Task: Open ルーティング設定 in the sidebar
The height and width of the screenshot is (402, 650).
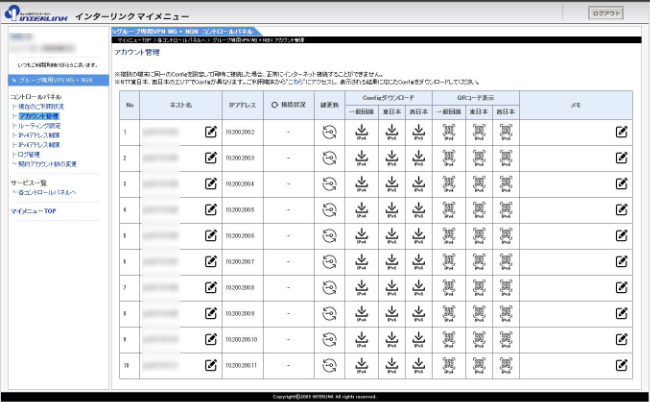Action: click(x=40, y=126)
